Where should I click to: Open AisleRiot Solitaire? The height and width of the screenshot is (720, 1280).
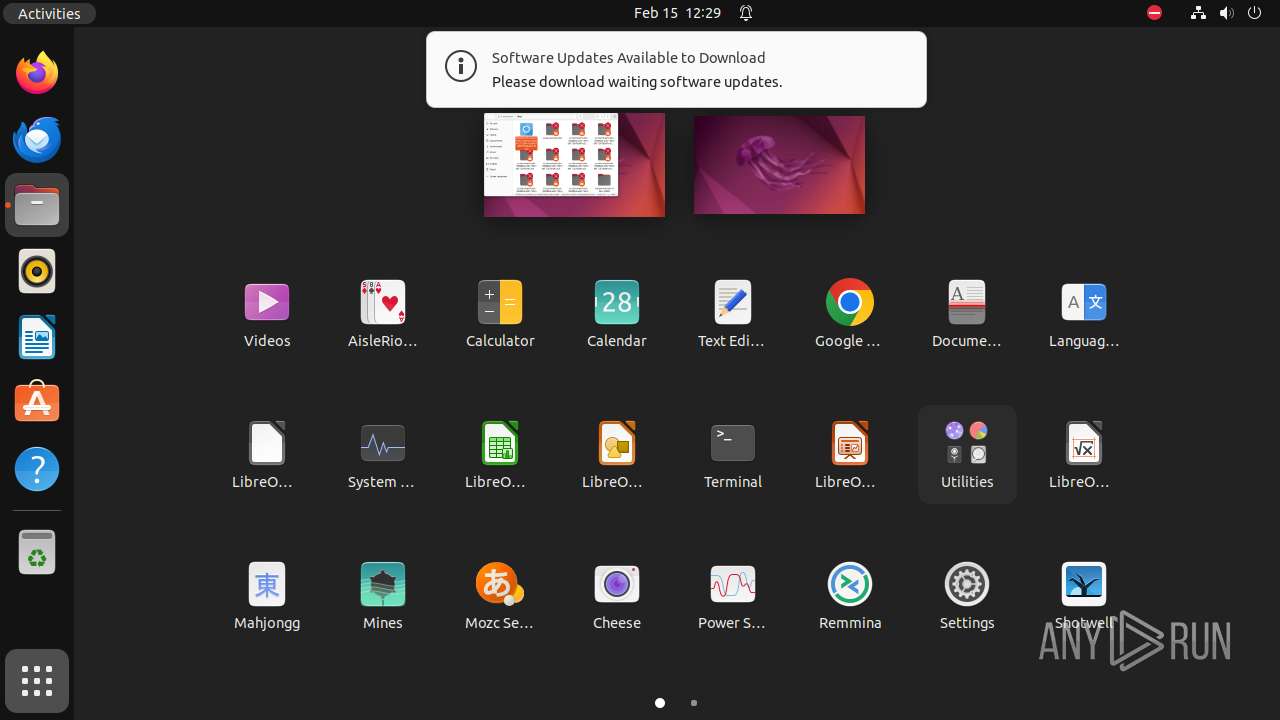coord(383,314)
